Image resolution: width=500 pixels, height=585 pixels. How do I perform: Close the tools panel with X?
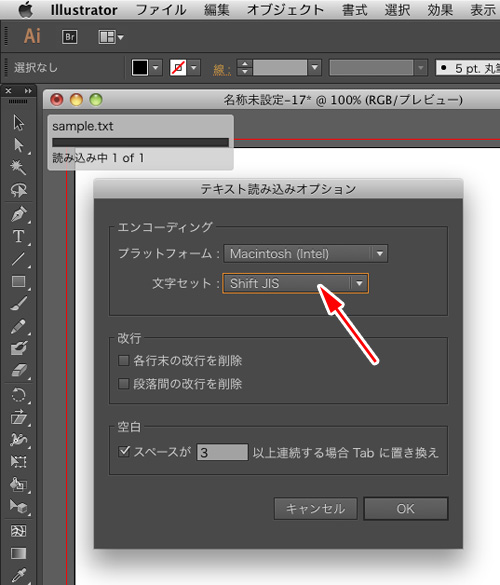pyautogui.click(x=8, y=91)
